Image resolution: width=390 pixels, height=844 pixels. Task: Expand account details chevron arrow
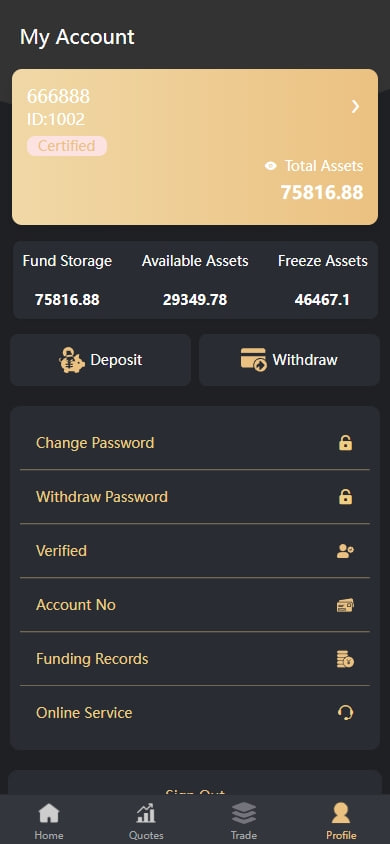355,107
